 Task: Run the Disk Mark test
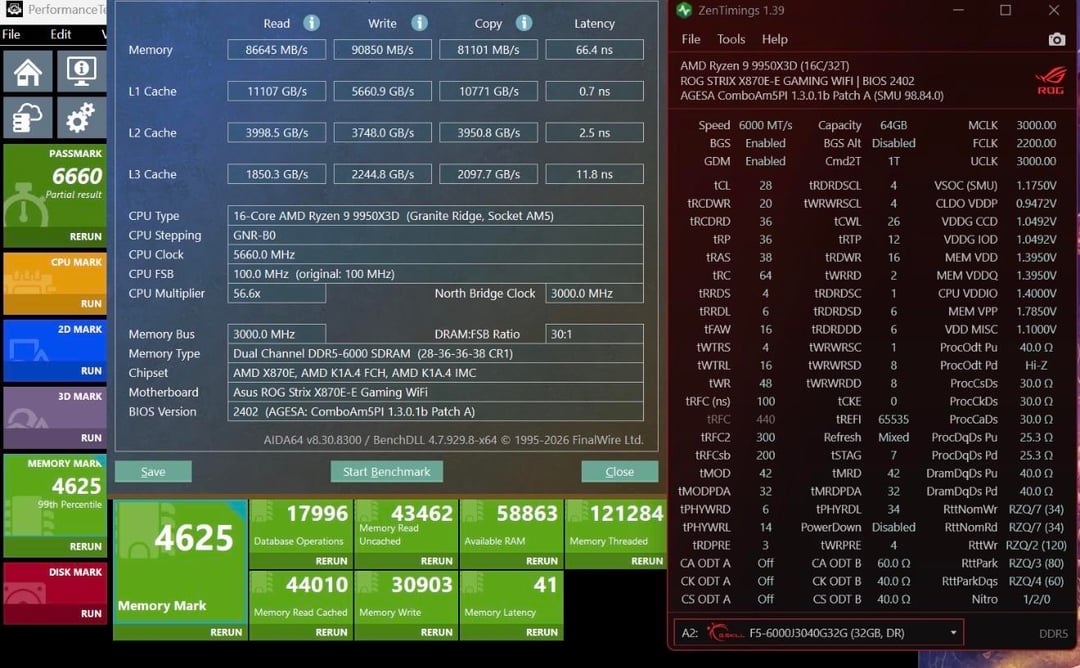(x=91, y=614)
